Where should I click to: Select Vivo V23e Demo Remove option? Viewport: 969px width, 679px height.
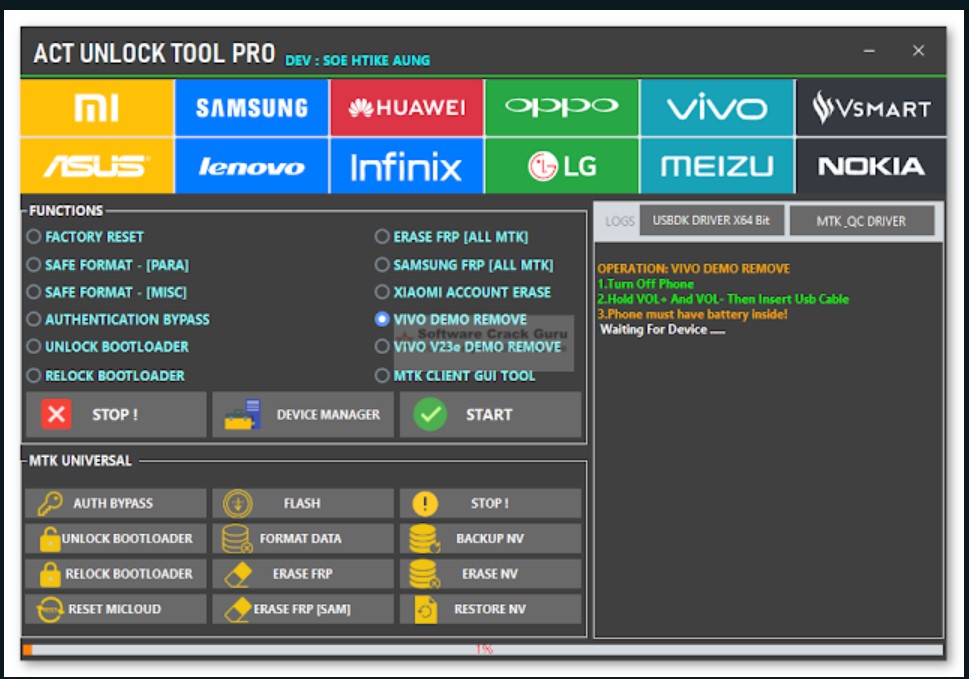click(468, 347)
